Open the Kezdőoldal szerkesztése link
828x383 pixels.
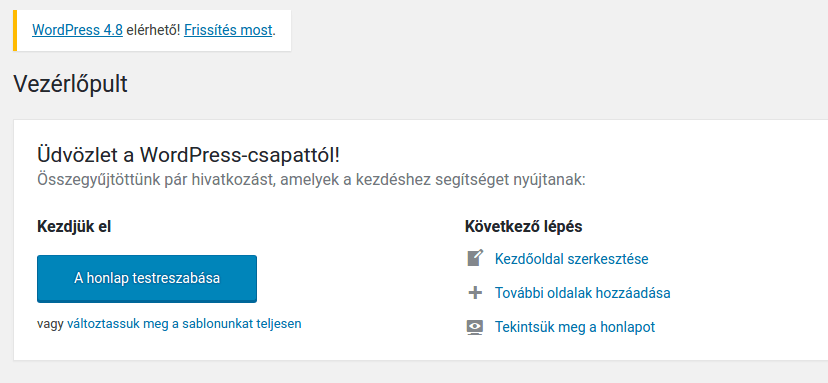571,259
